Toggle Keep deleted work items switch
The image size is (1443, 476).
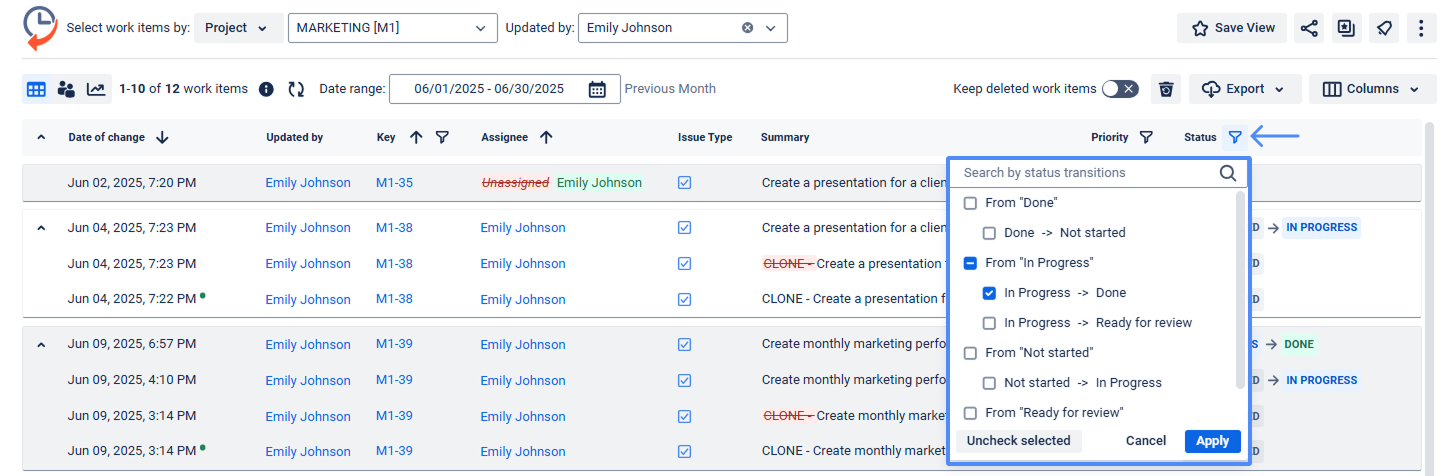tap(1119, 89)
